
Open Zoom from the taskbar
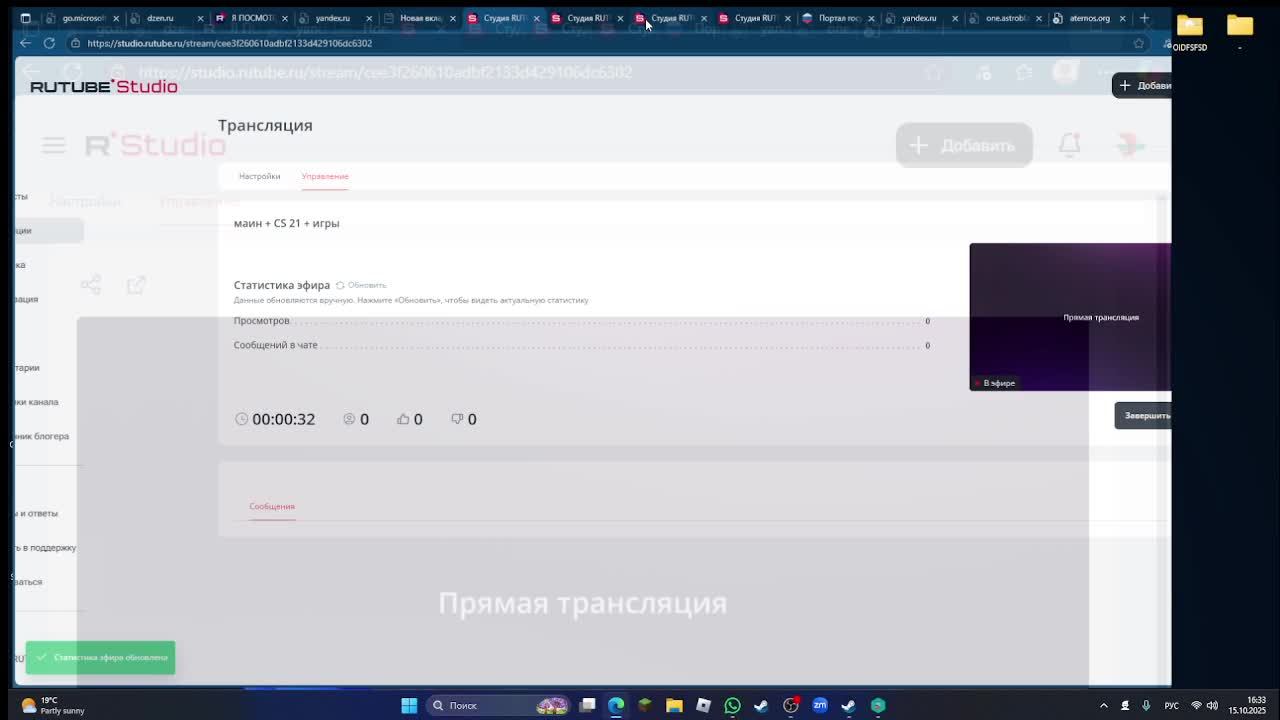(x=820, y=705)
